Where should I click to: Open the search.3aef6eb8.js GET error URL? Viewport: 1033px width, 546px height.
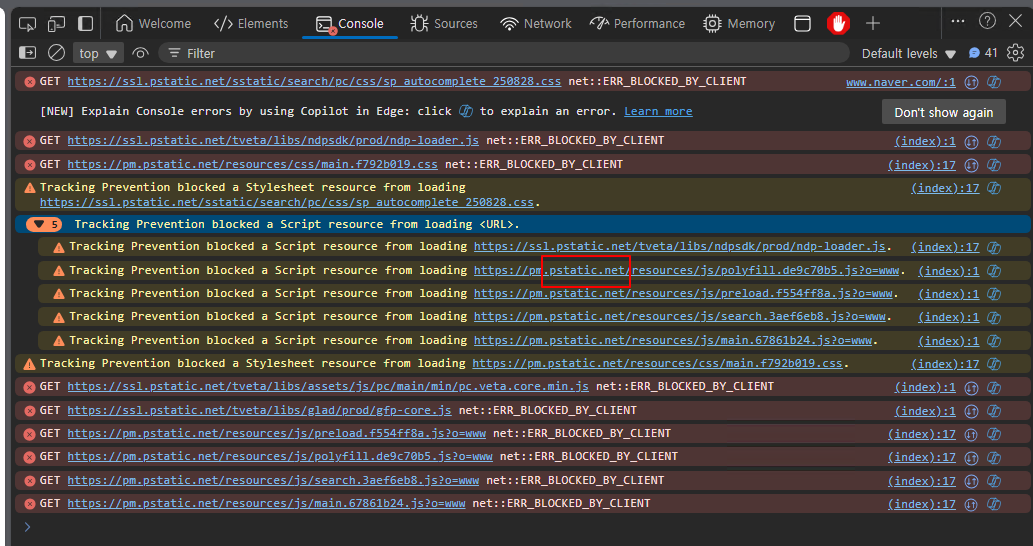(273, 480)
